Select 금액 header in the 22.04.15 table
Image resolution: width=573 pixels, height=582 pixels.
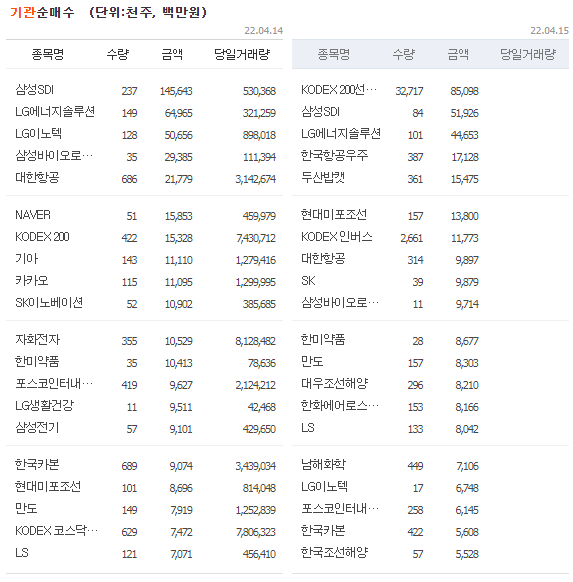[458, 54]
